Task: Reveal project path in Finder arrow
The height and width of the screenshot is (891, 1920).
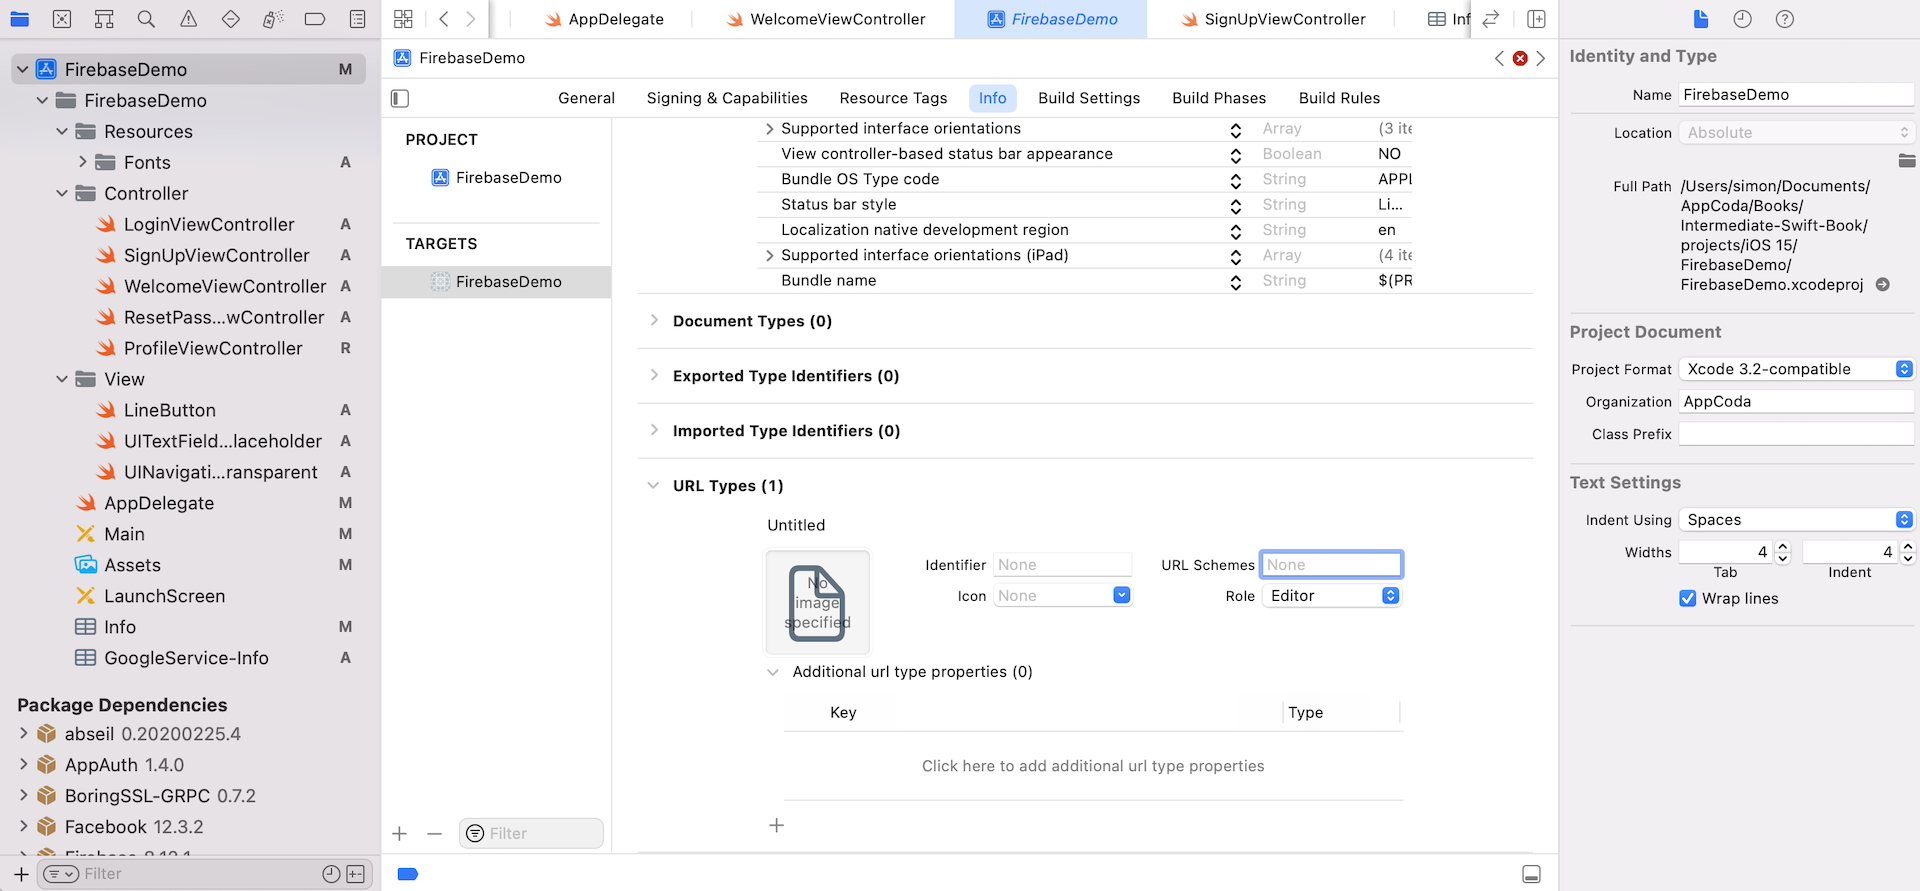Action: (1882, 285)
